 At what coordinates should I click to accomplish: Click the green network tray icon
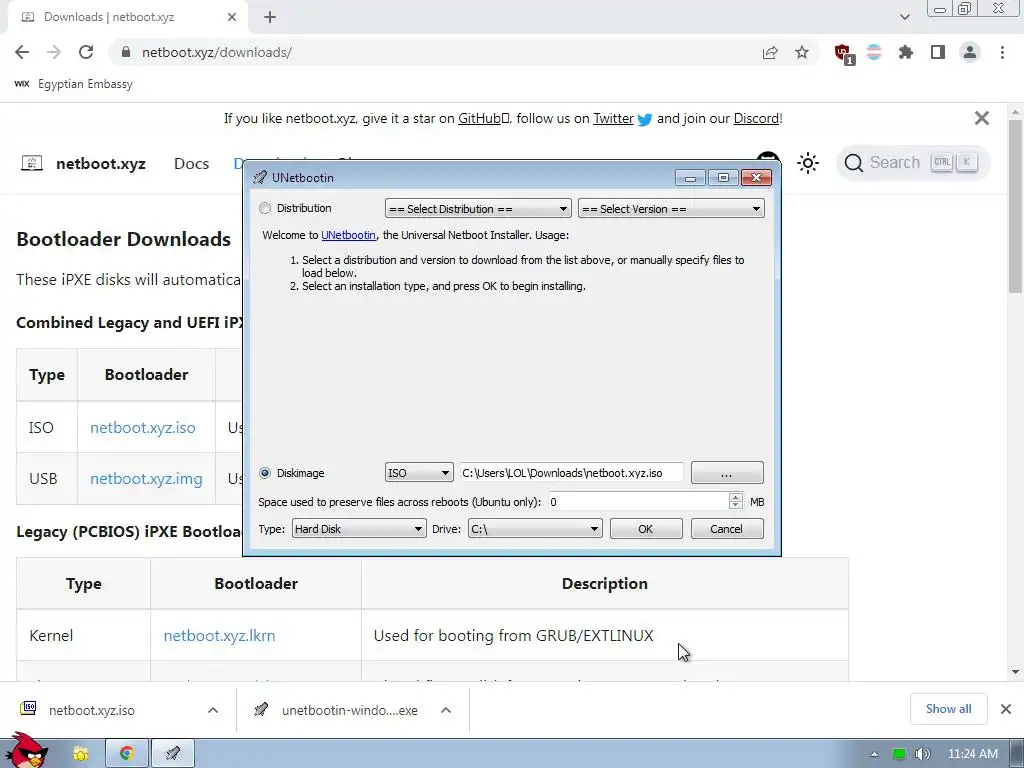pyautogui.click(x=899, y=754)
